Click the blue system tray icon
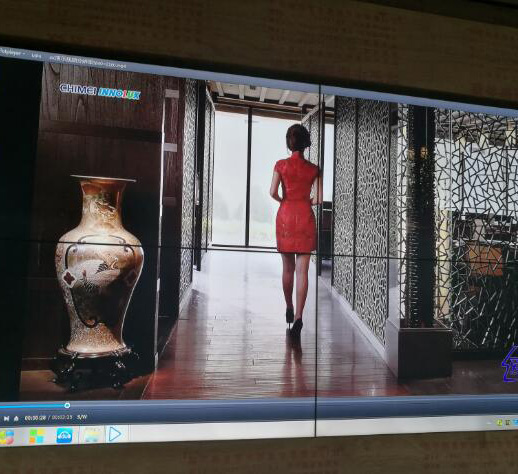The image size is (518, 474). (515, 422)
